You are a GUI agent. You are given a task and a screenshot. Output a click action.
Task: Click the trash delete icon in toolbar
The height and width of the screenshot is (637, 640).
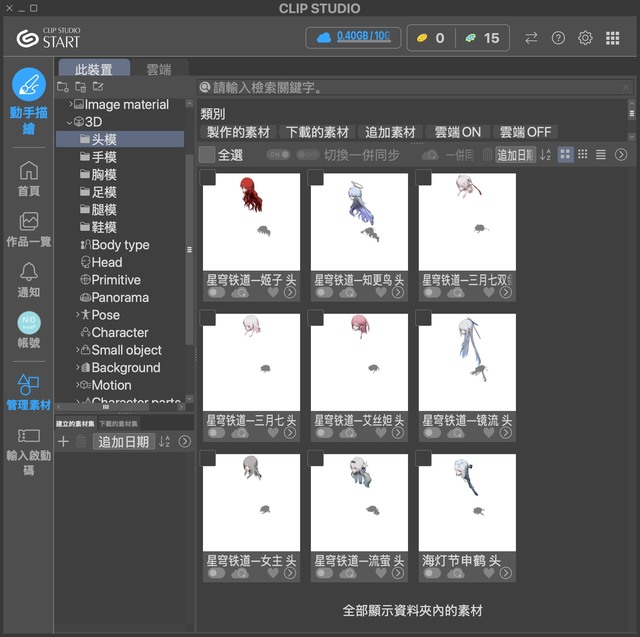(x=487, y=155)
